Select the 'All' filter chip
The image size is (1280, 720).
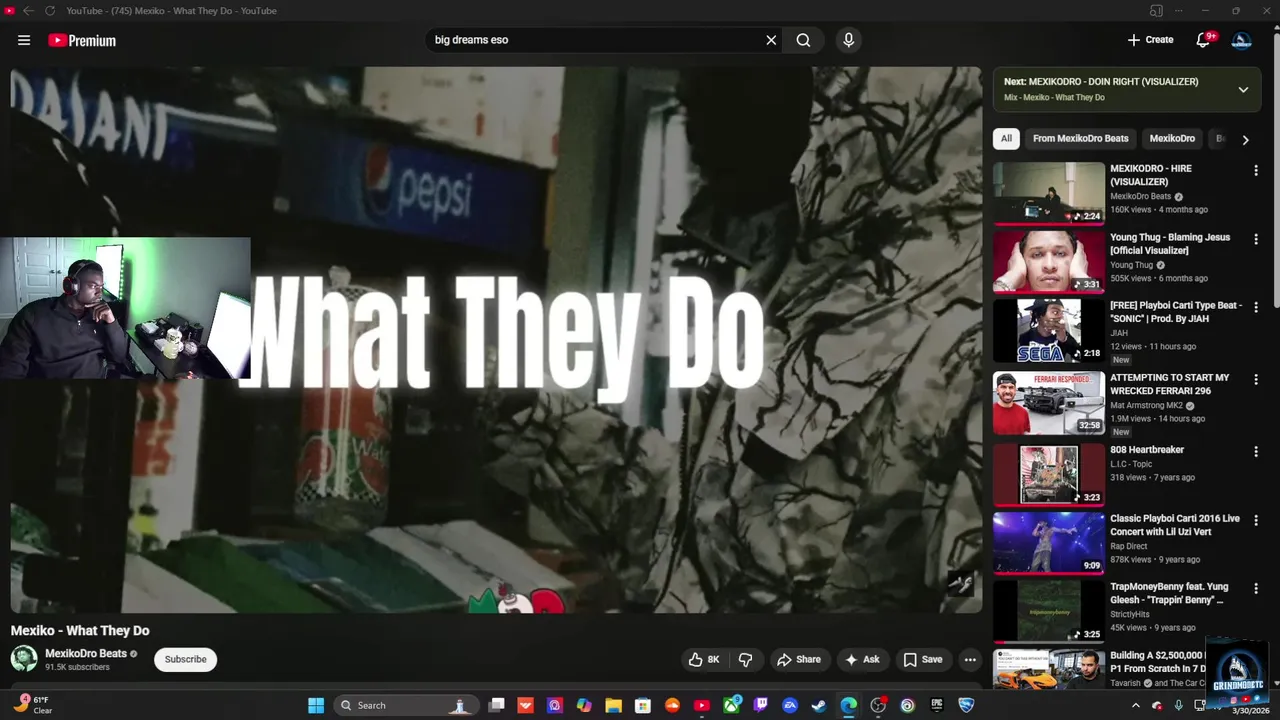[1006, 139]
